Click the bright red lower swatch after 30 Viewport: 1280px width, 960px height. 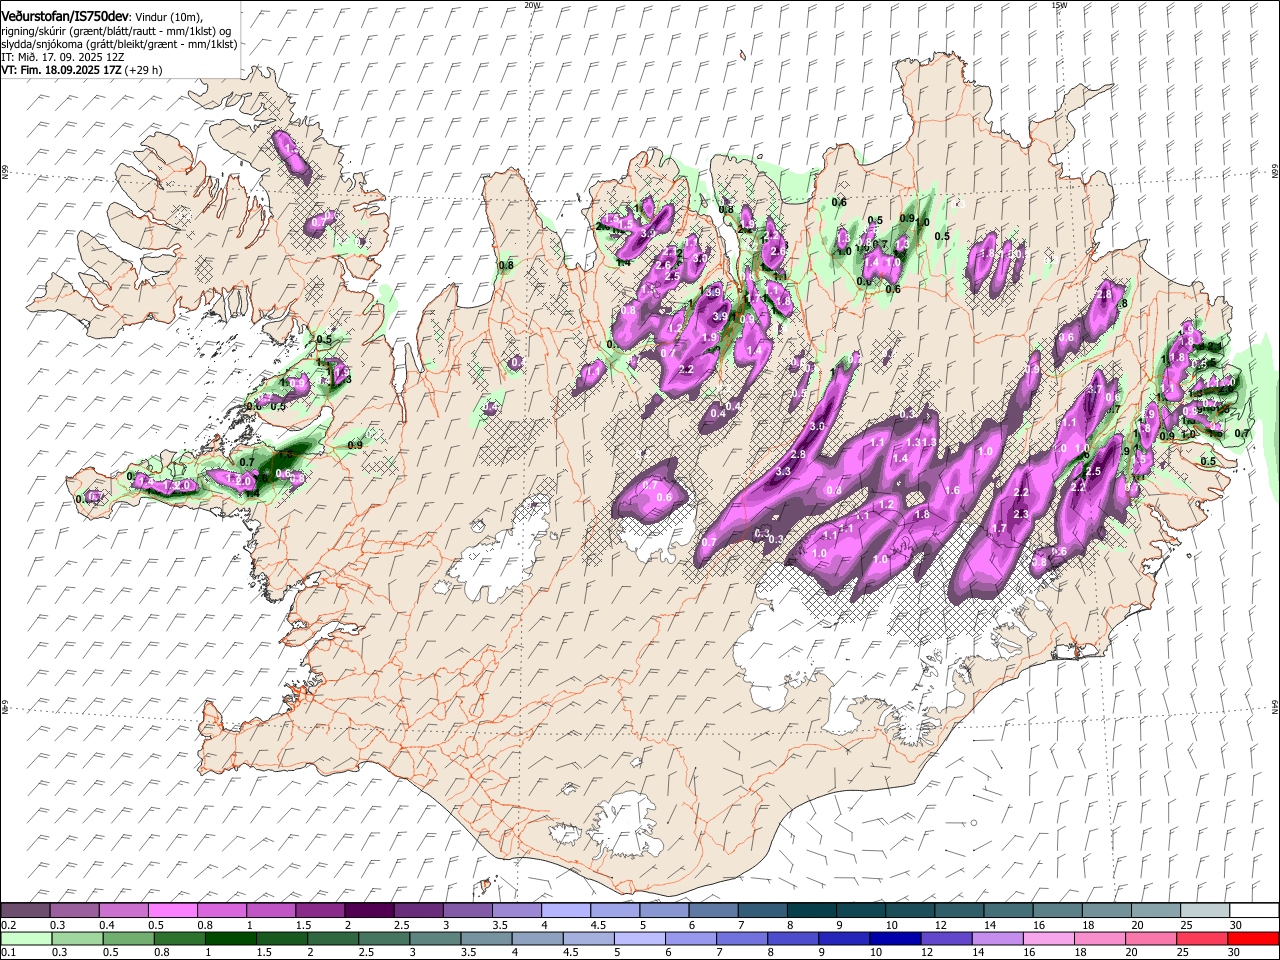tap(1251, 938)
